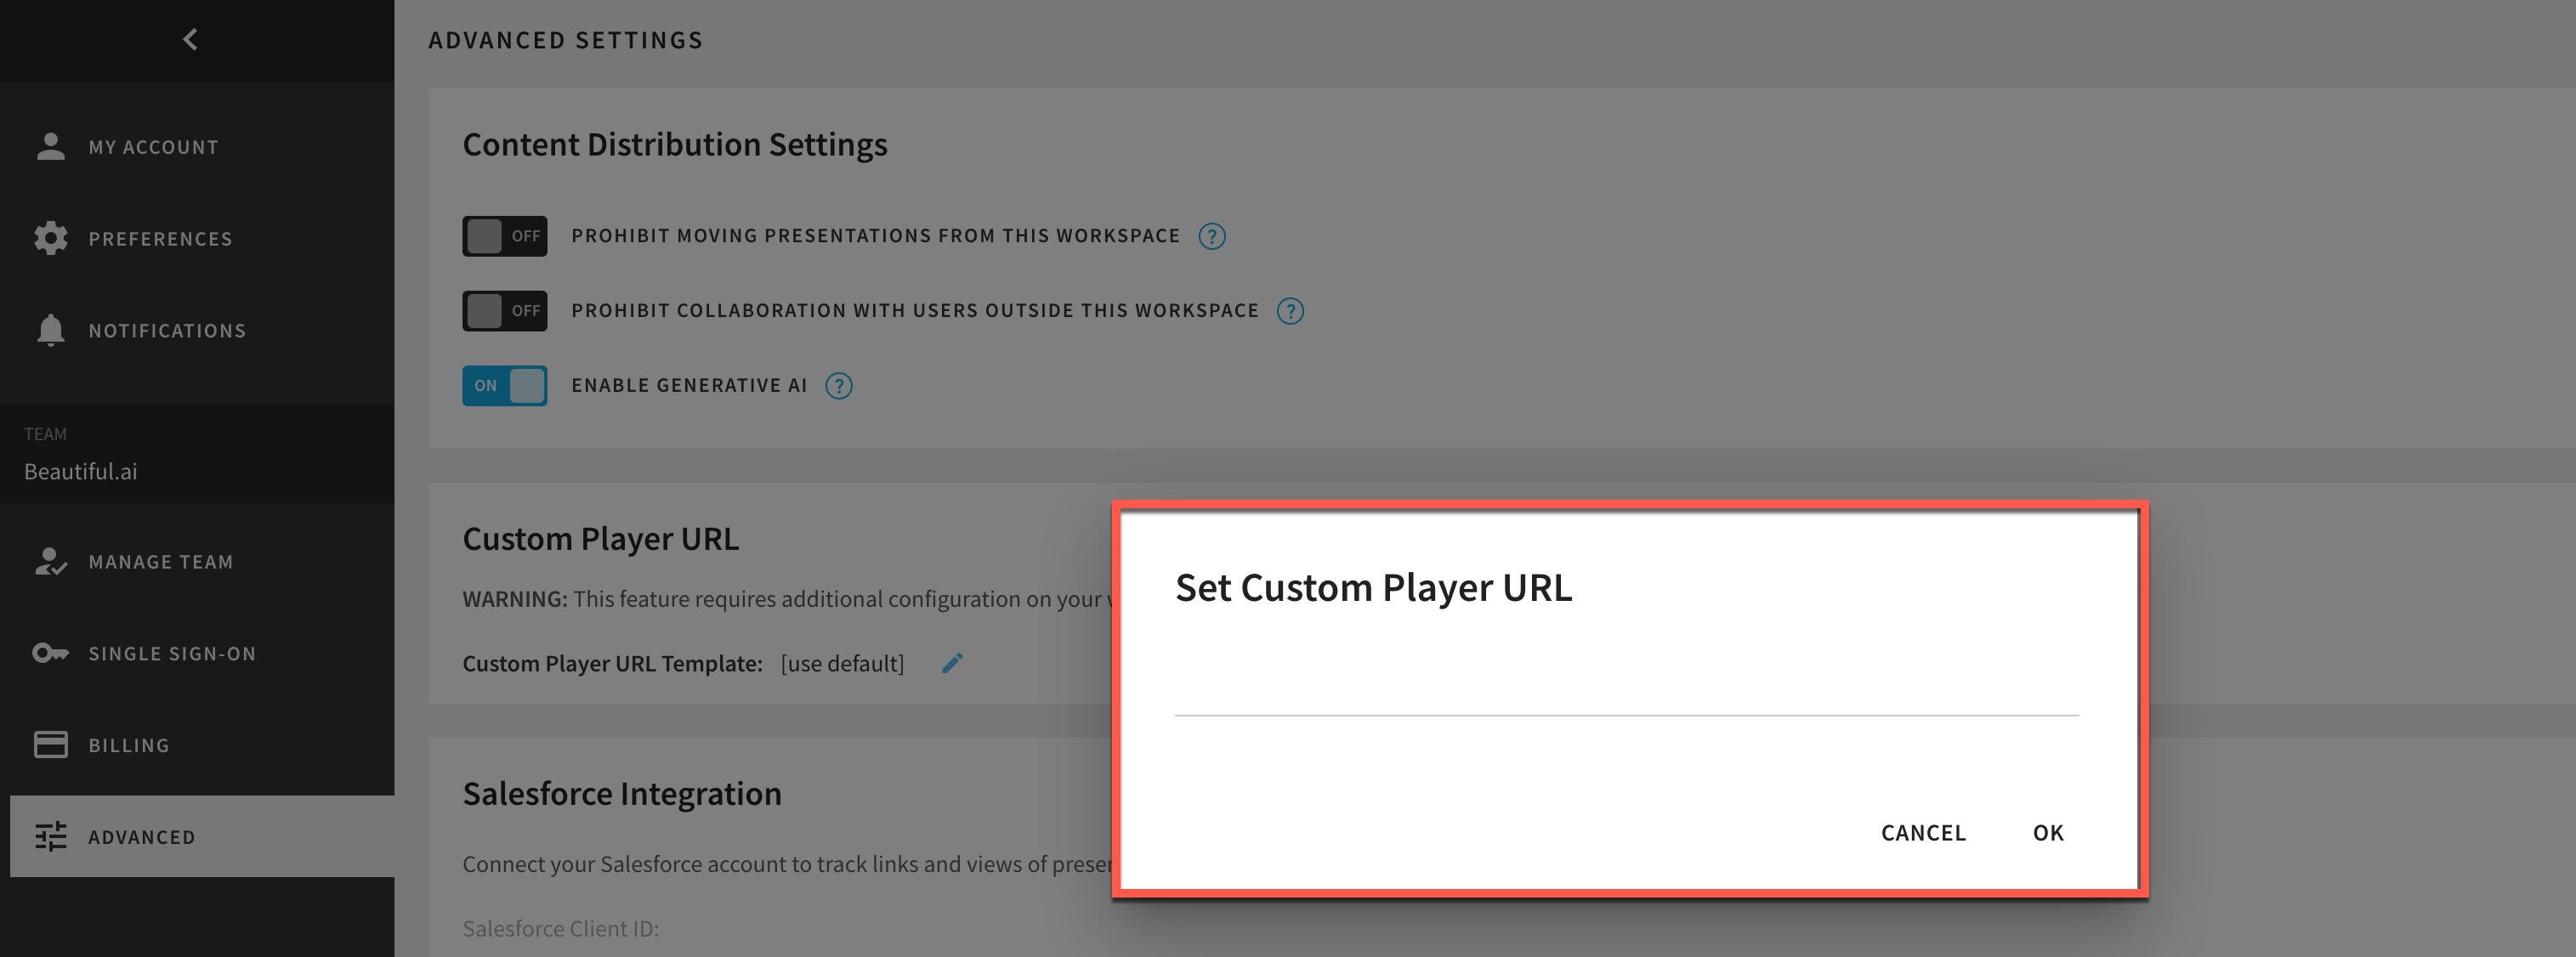2576x957 pixels.
Task: Select the Manage Team icon
Action: (50, 561)
